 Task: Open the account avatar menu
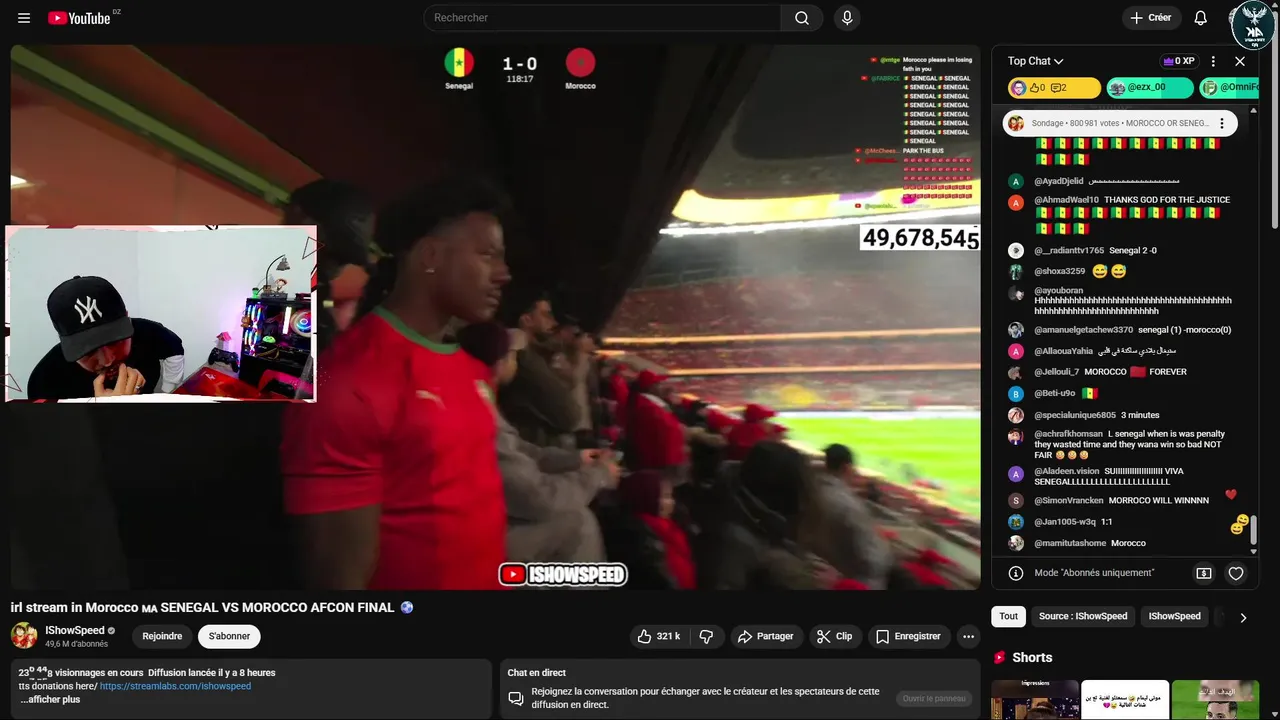pos(1252,25)
